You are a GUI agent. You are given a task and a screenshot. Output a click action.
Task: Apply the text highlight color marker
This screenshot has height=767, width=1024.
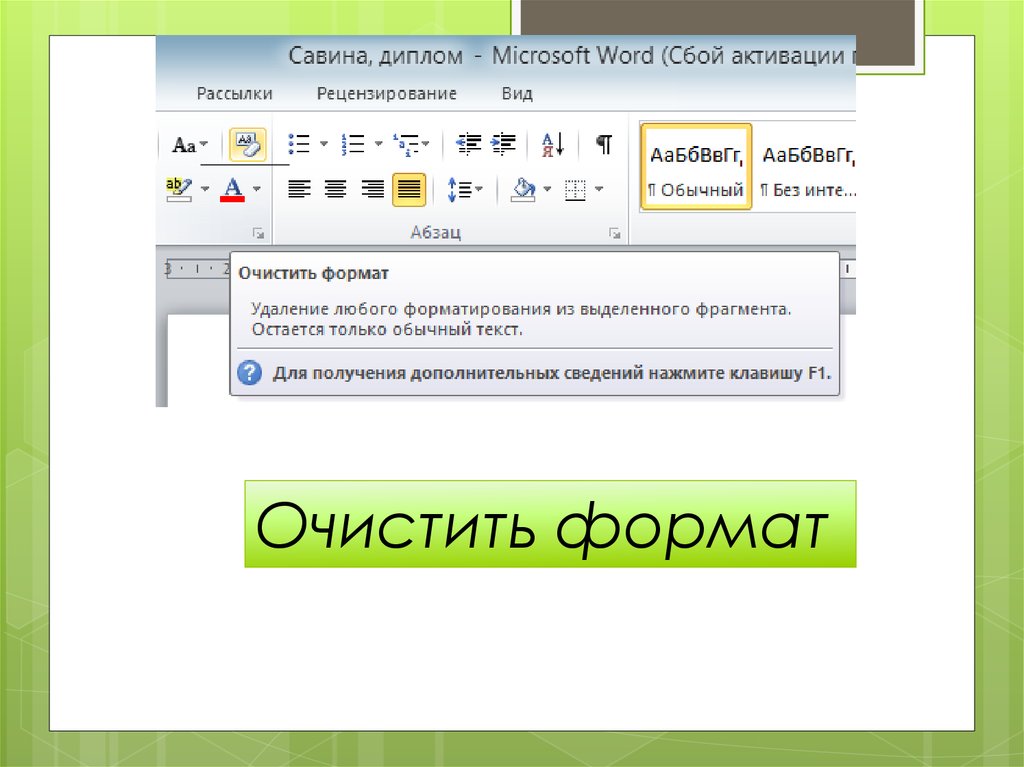[180, 188]
